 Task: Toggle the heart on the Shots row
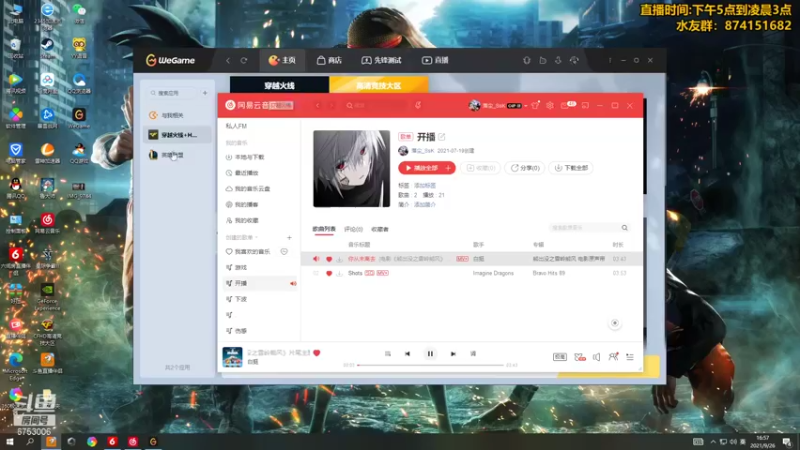point(329,273)
